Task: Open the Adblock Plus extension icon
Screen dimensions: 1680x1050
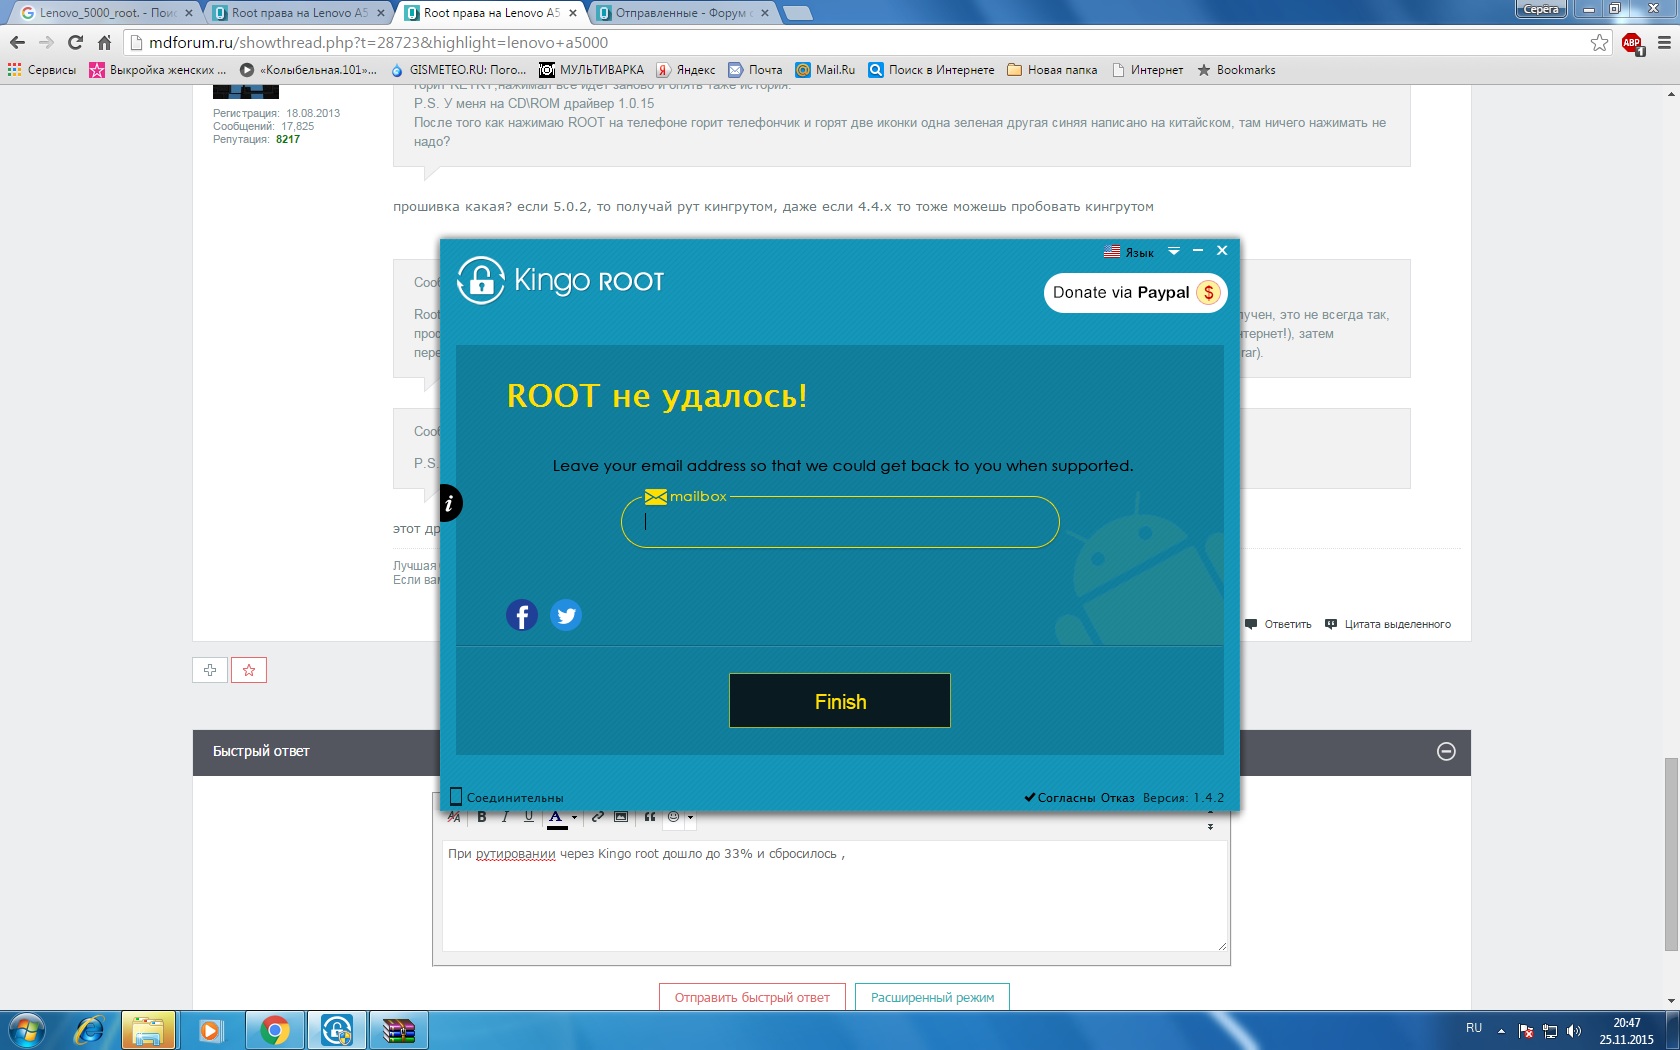Action: click(x=1632, y=43)
